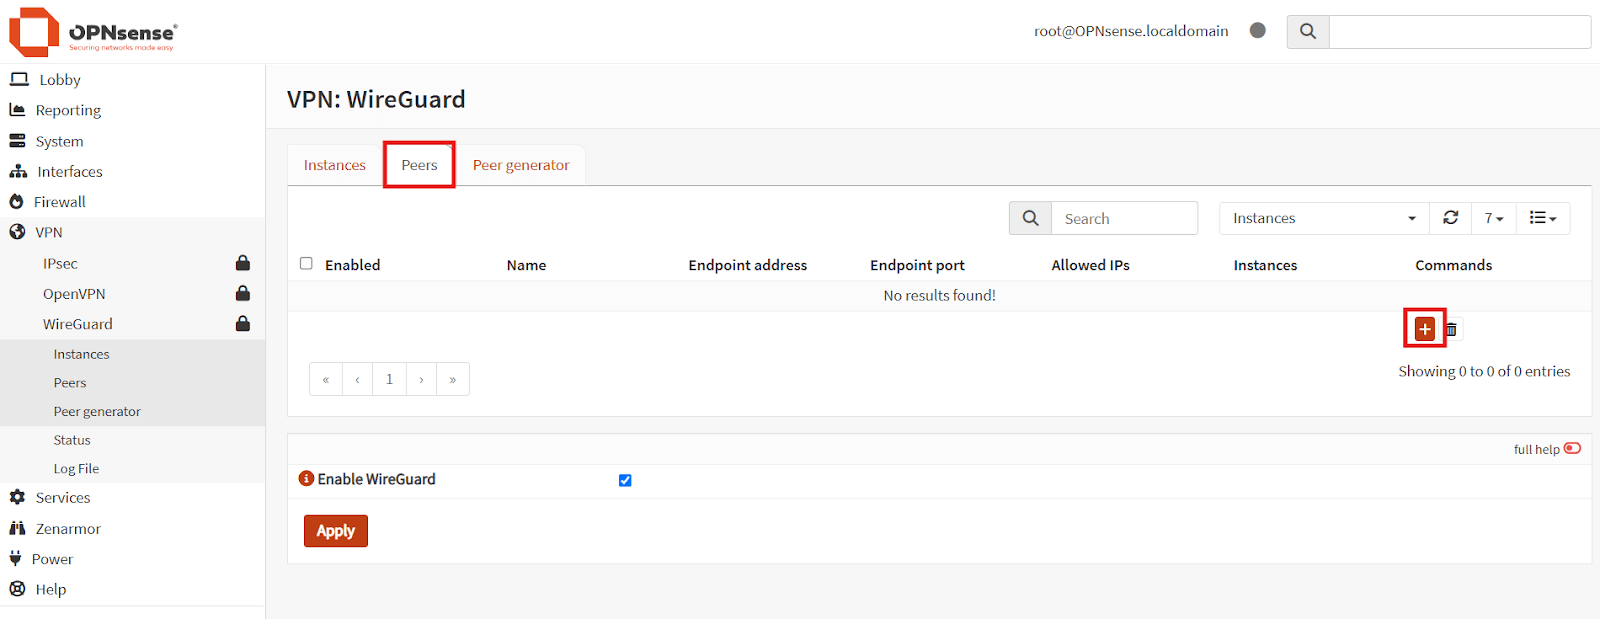Toggle the Enable WireGuard checkbox
This screenshot has height=619, width=1600.
coord(625,480)
